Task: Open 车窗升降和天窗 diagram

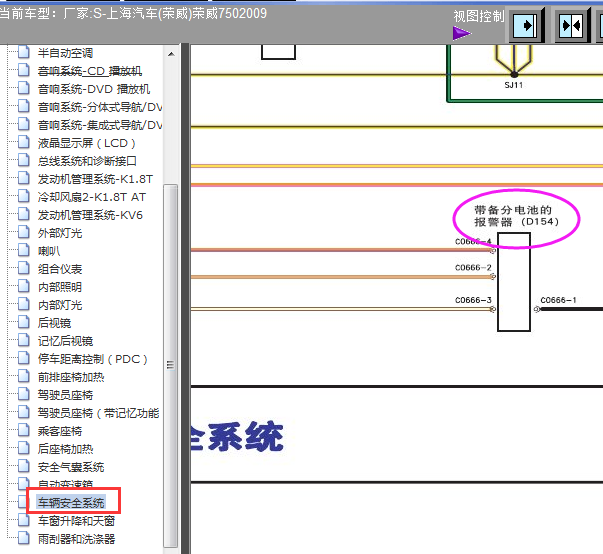Action: [76, 521]
